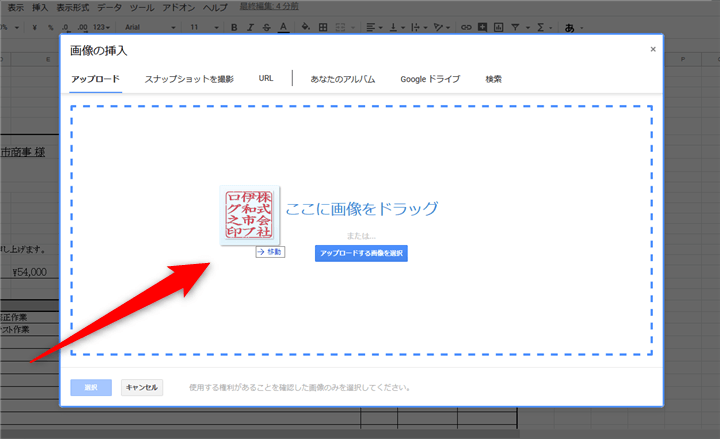Screen dimensions: 720x439
Task: Select the アップロード tab
Action: [96, 79]
